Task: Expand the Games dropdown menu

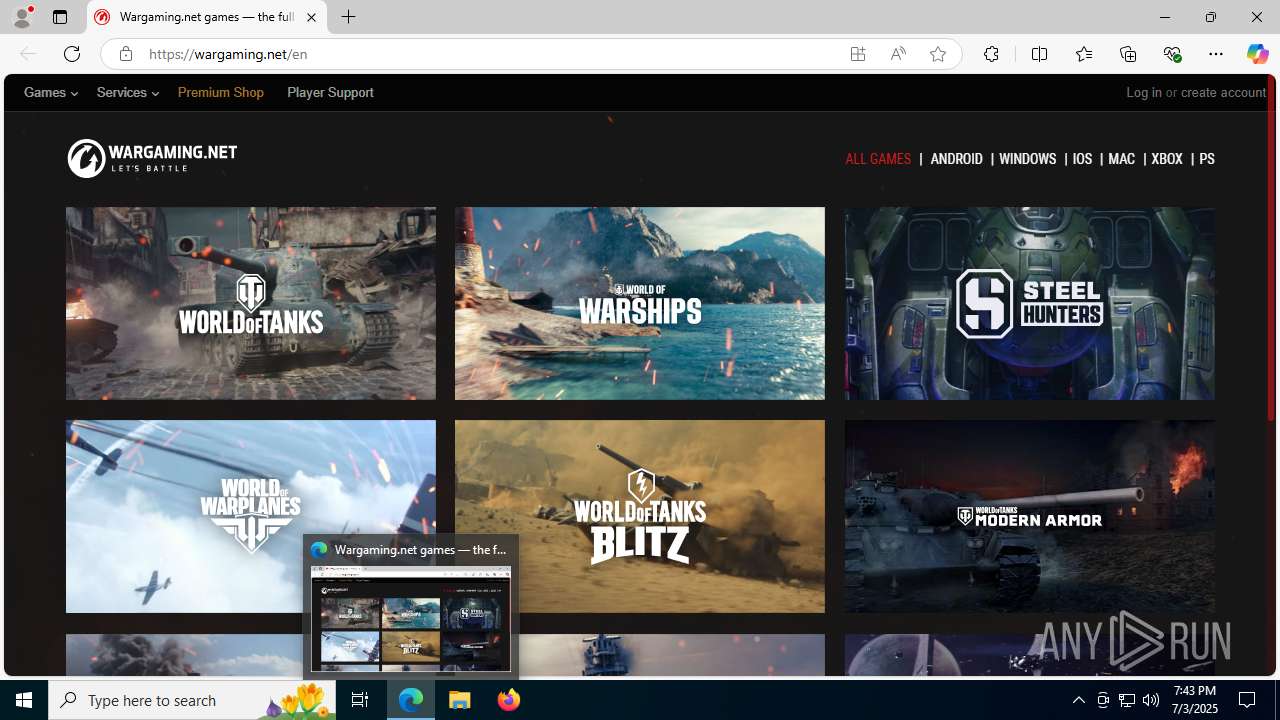Action: [x=50, y=92]
